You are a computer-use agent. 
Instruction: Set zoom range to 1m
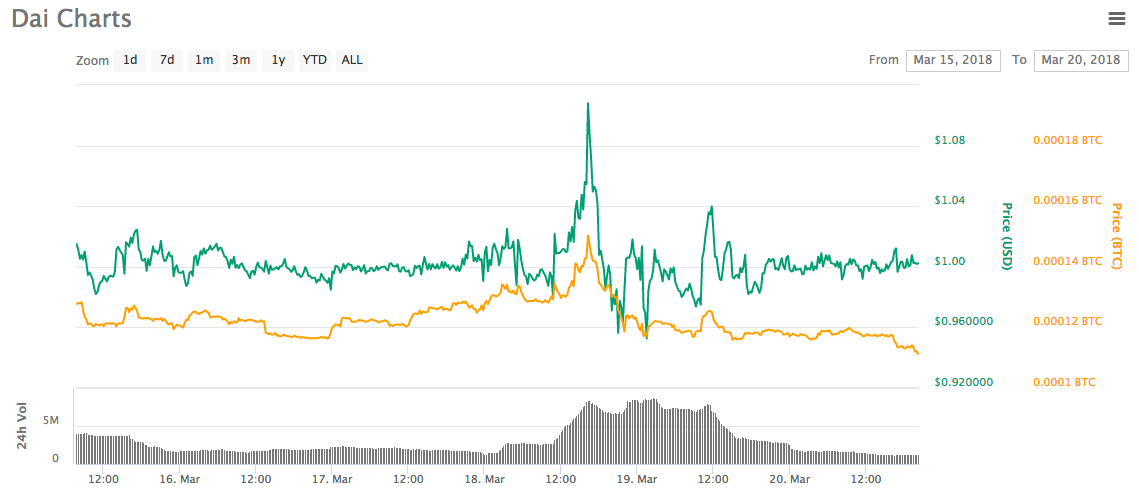204,60
